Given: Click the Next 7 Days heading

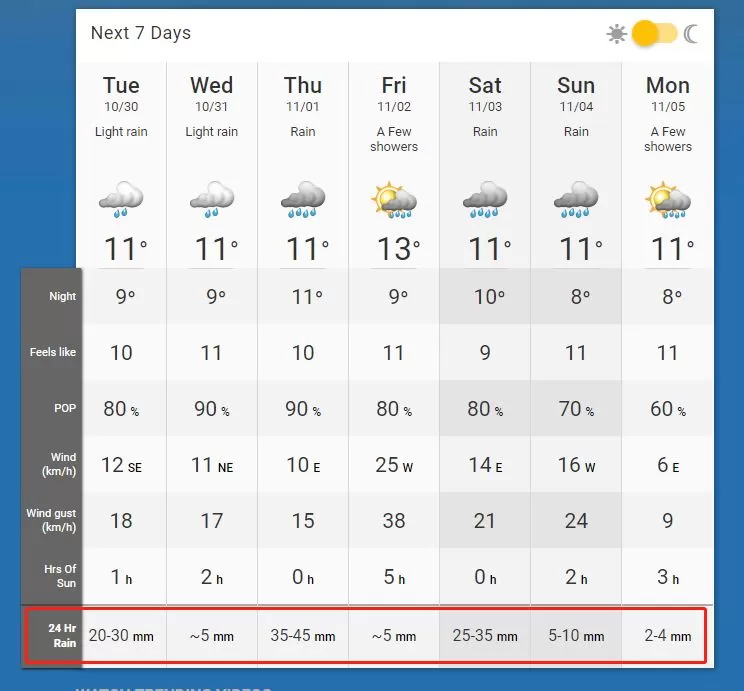Looking at the screenshot, I should (141, 33).
